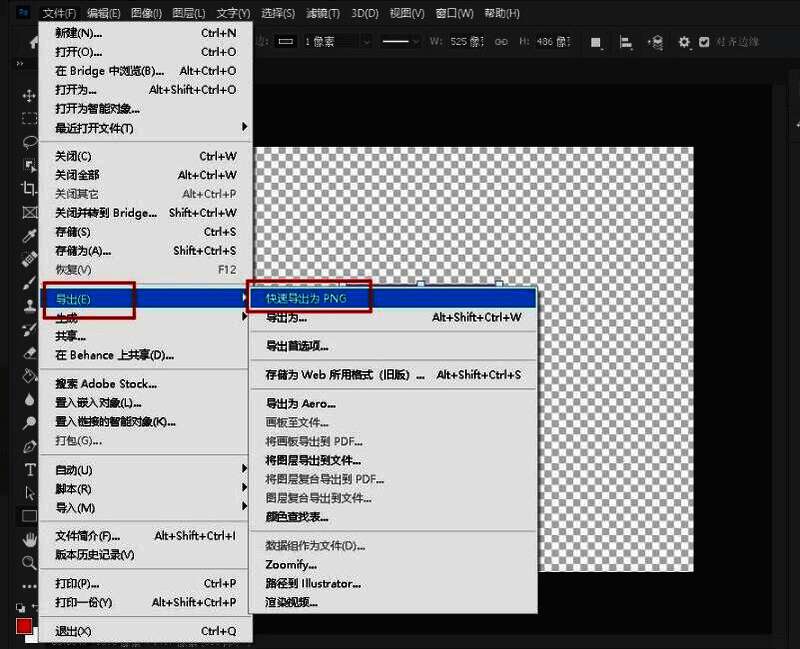
Task: Click the W field showing 525 像素
Action: point(465,43)
